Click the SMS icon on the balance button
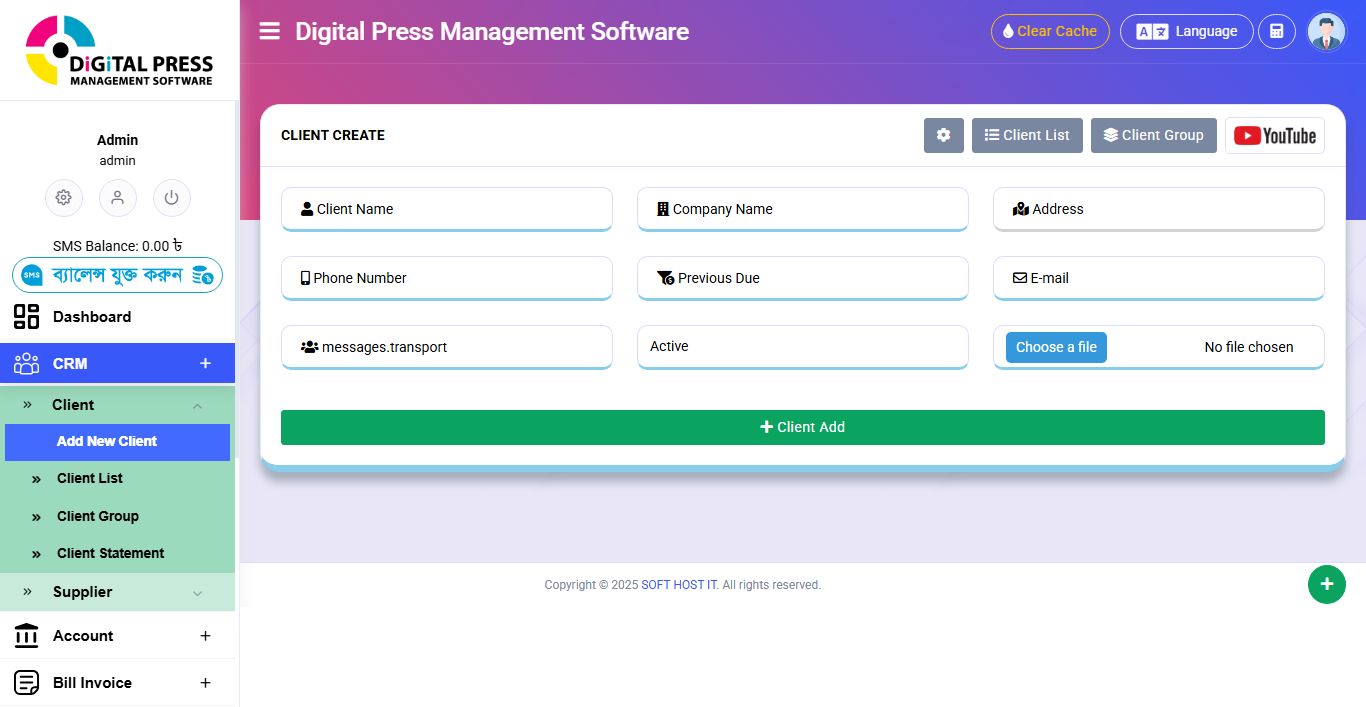The width and height of the screenshot is (1366, 707). tap(34, 274)
